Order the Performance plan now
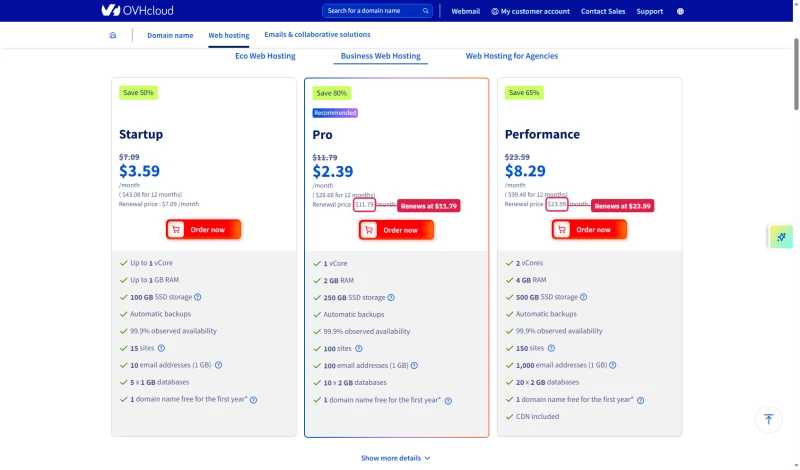Viewport: 800px width, 470px height. point(589,230)
